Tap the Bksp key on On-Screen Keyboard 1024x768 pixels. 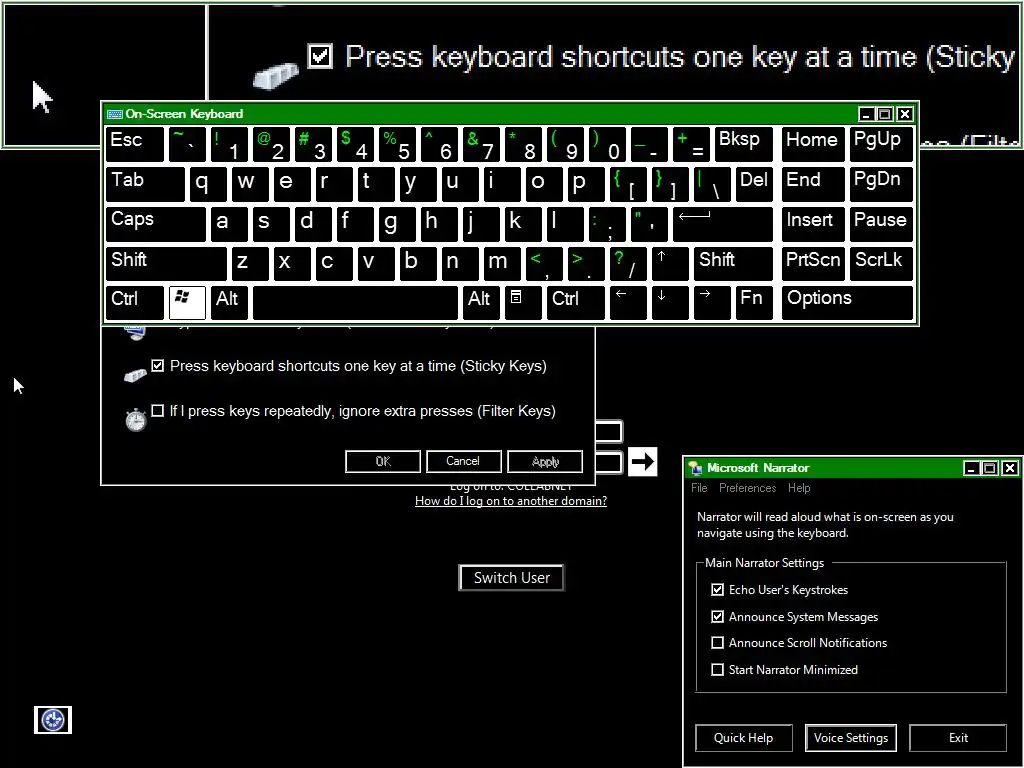(744, 144)
